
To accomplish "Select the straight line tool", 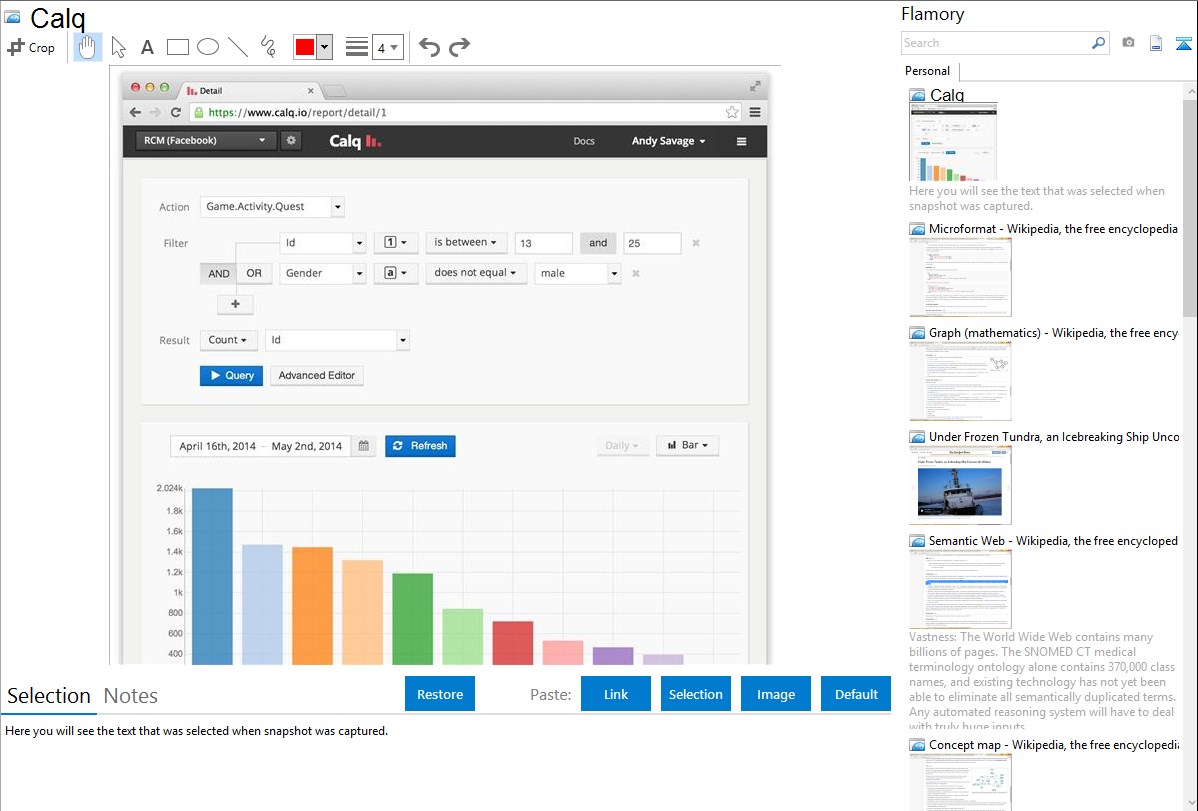I will [x=238, y=47].
